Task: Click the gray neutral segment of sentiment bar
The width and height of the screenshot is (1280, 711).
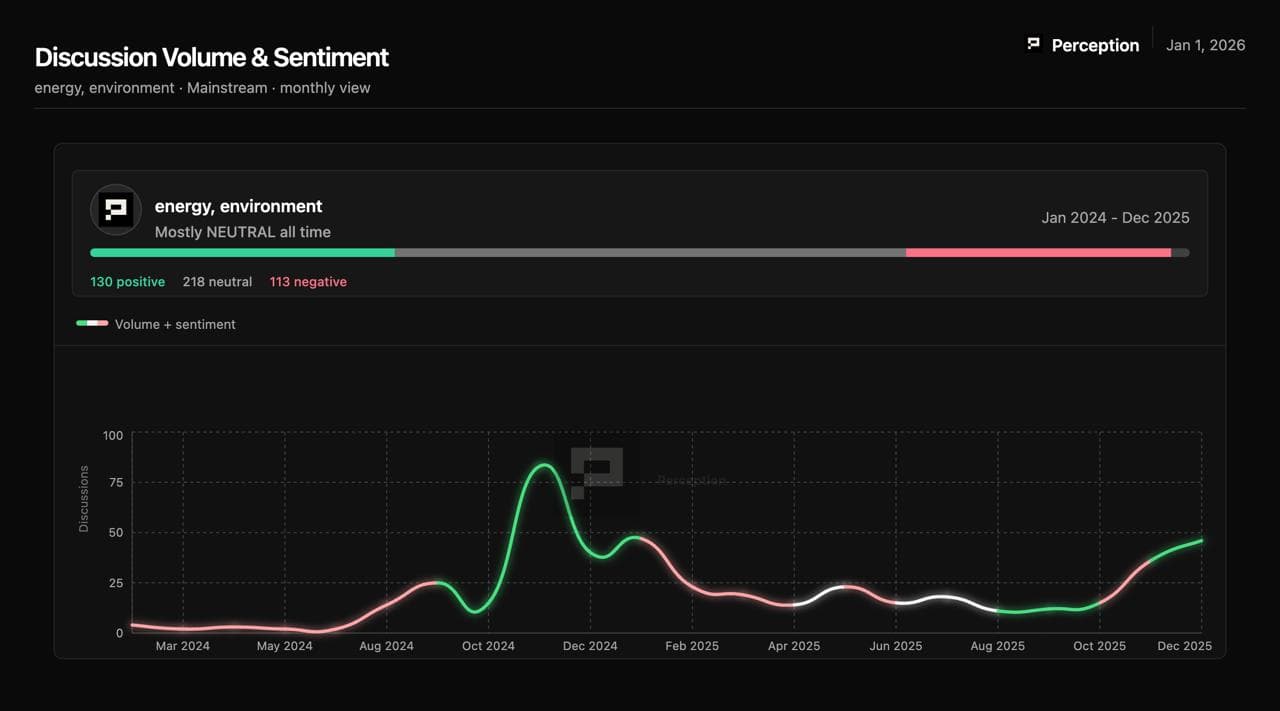Action: coord(650,253)
